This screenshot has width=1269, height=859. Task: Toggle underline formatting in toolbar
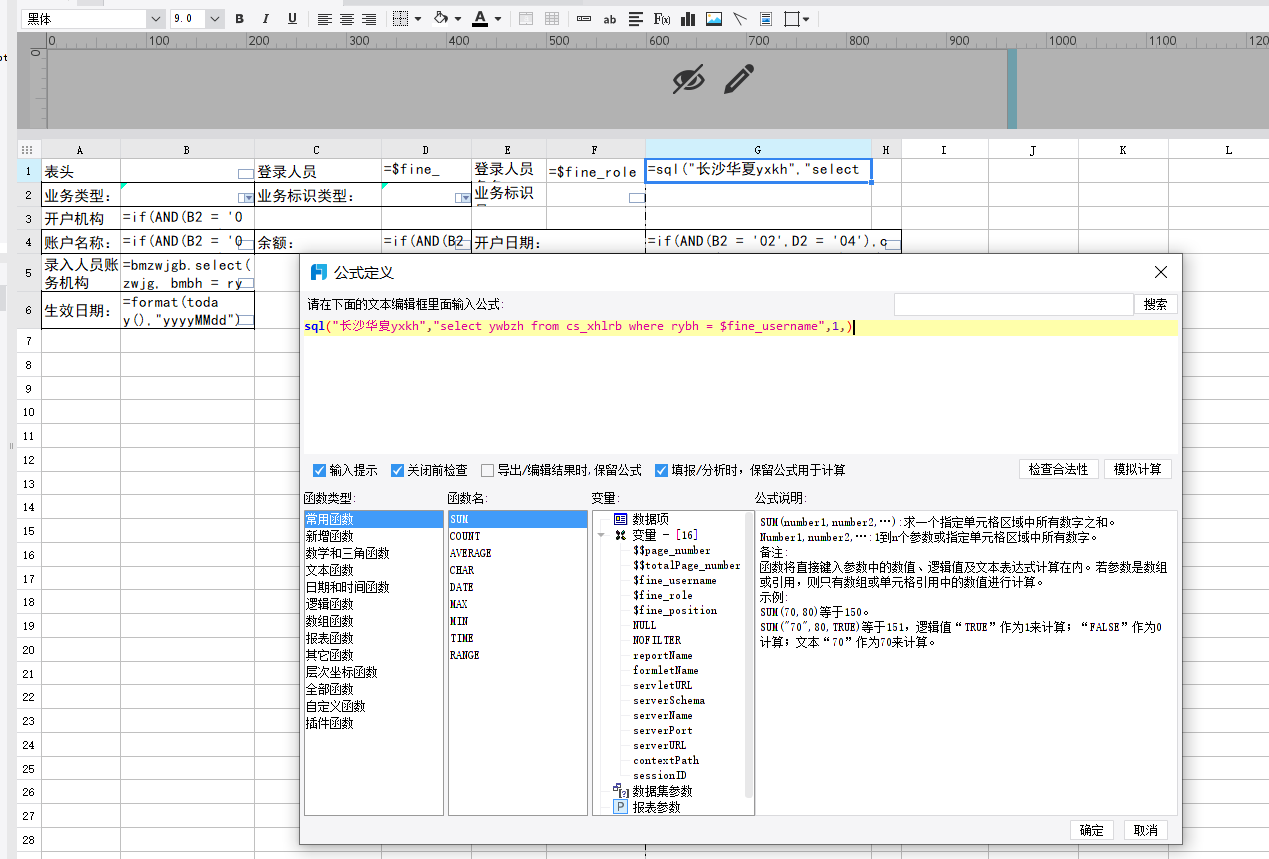pos(292,19)
